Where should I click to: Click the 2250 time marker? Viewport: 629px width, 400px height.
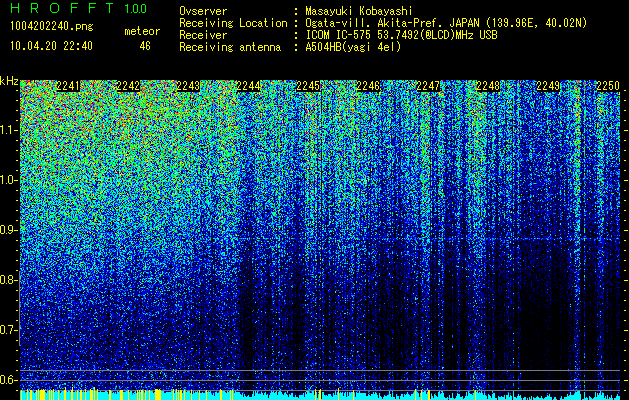[x=609, y=86]
